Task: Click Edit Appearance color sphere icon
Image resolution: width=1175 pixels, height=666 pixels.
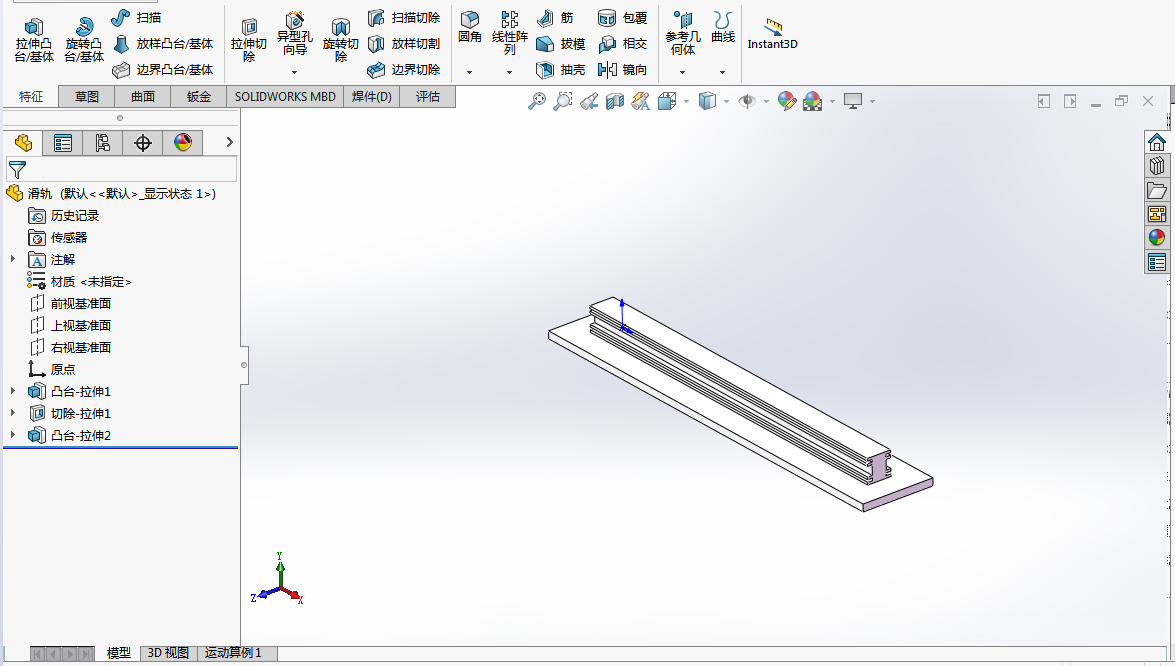Action: click(787, 101)
